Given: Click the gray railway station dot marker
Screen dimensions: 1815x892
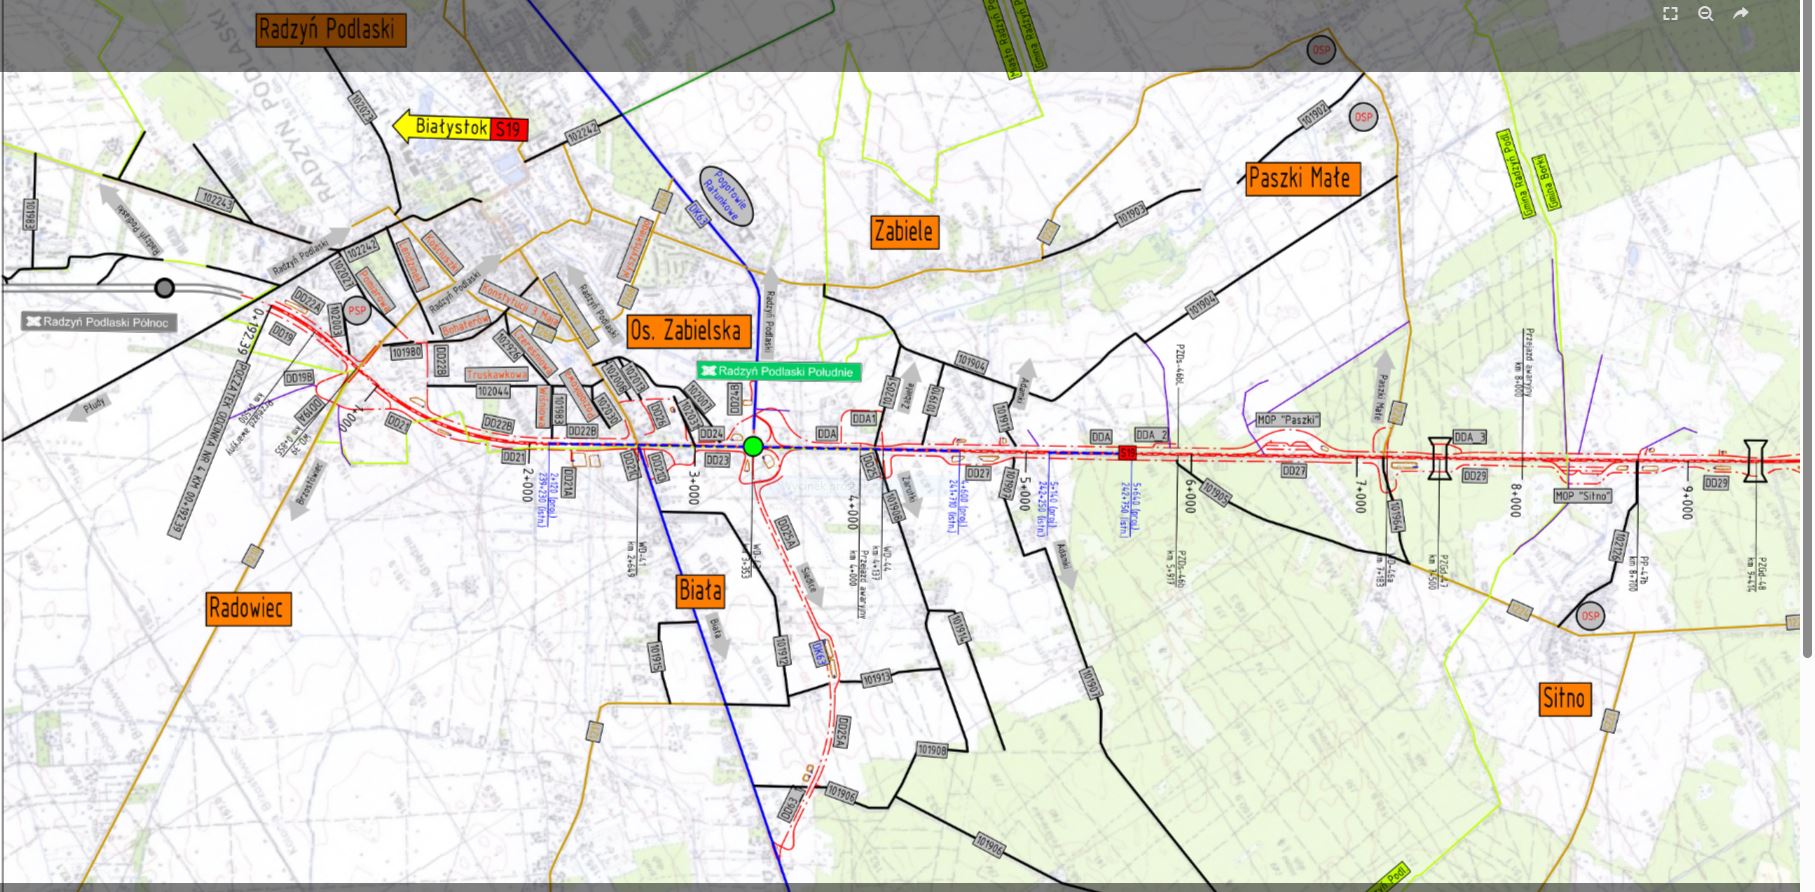Looking at the screenshot, I should pyautogui.click(x=165, y=289).
